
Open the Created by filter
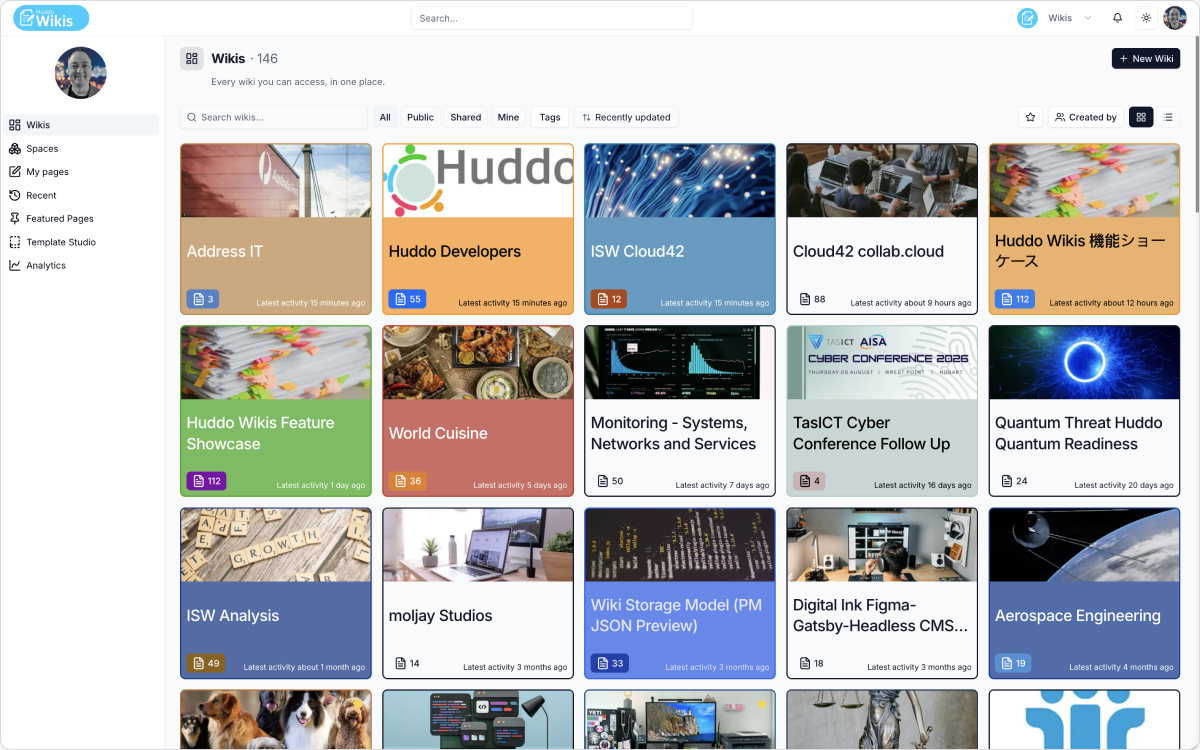(1086, 117)
